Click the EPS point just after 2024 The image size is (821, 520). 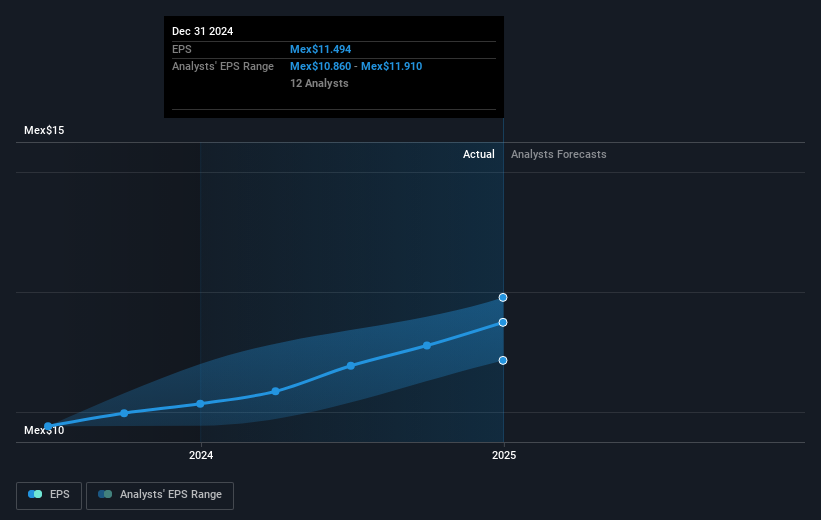coord(275,391)
